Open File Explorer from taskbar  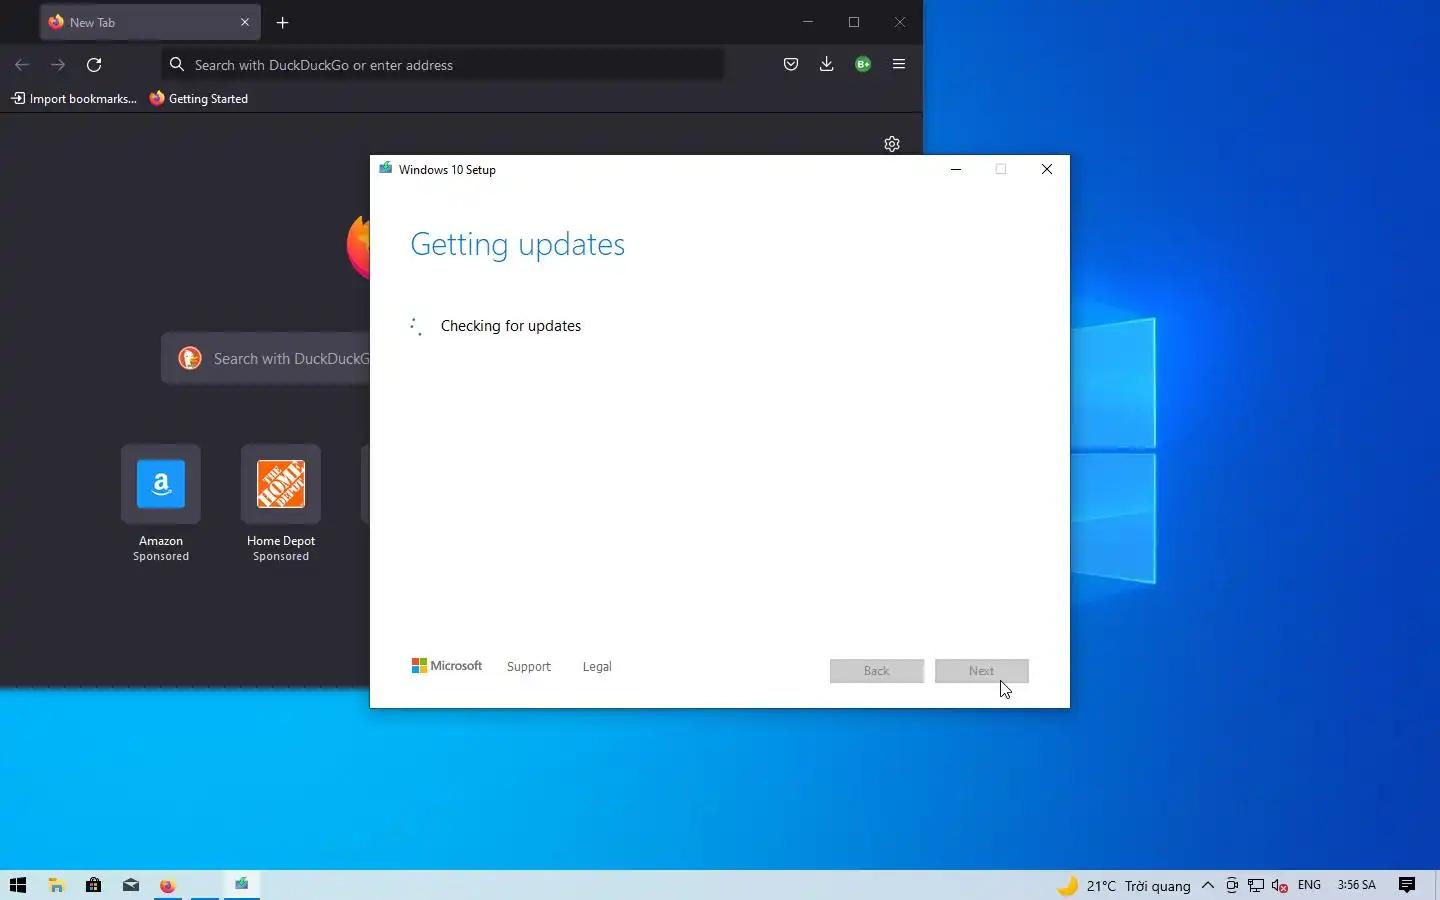coord(56,885)
